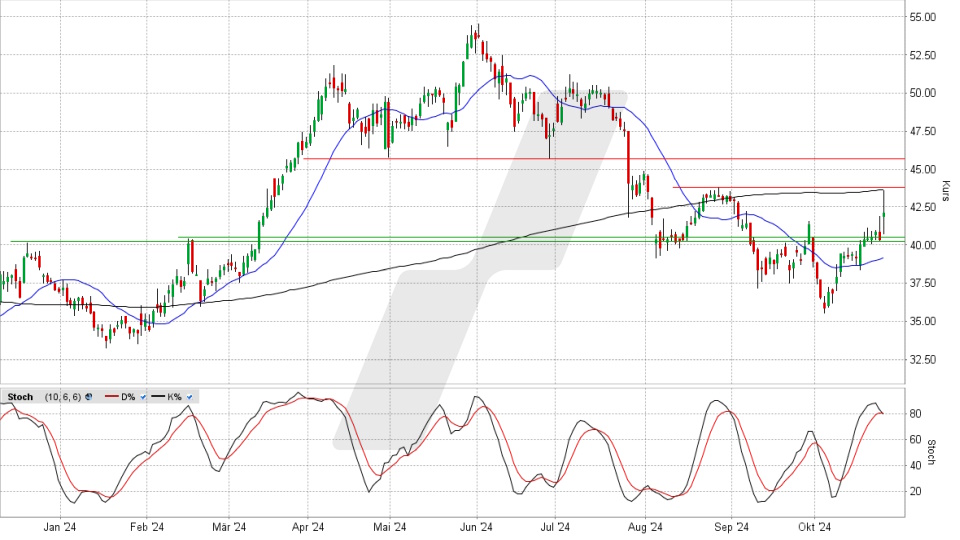Viewport: 960px width, 540px height.
Task: Click the Jan '24 date label
Action: tap(61, 527)
